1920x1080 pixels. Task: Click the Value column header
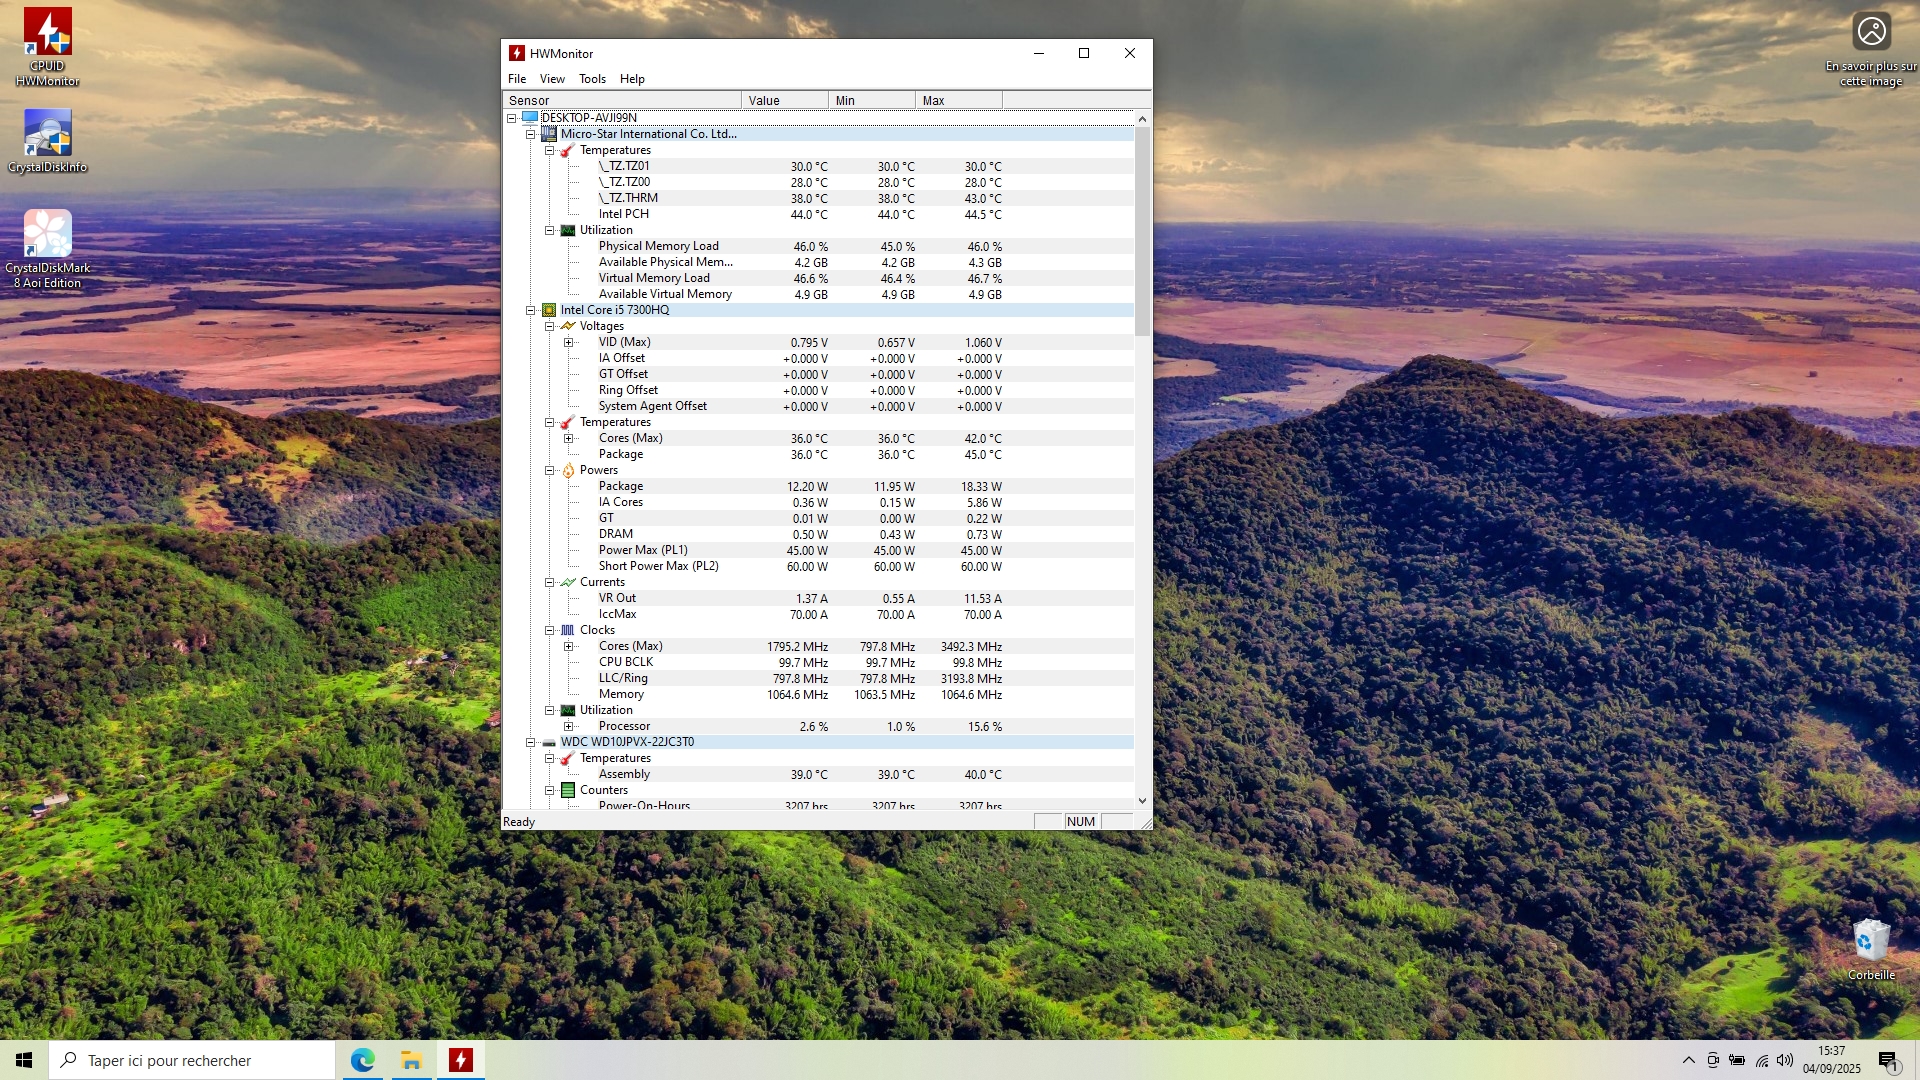coord(784,100)
